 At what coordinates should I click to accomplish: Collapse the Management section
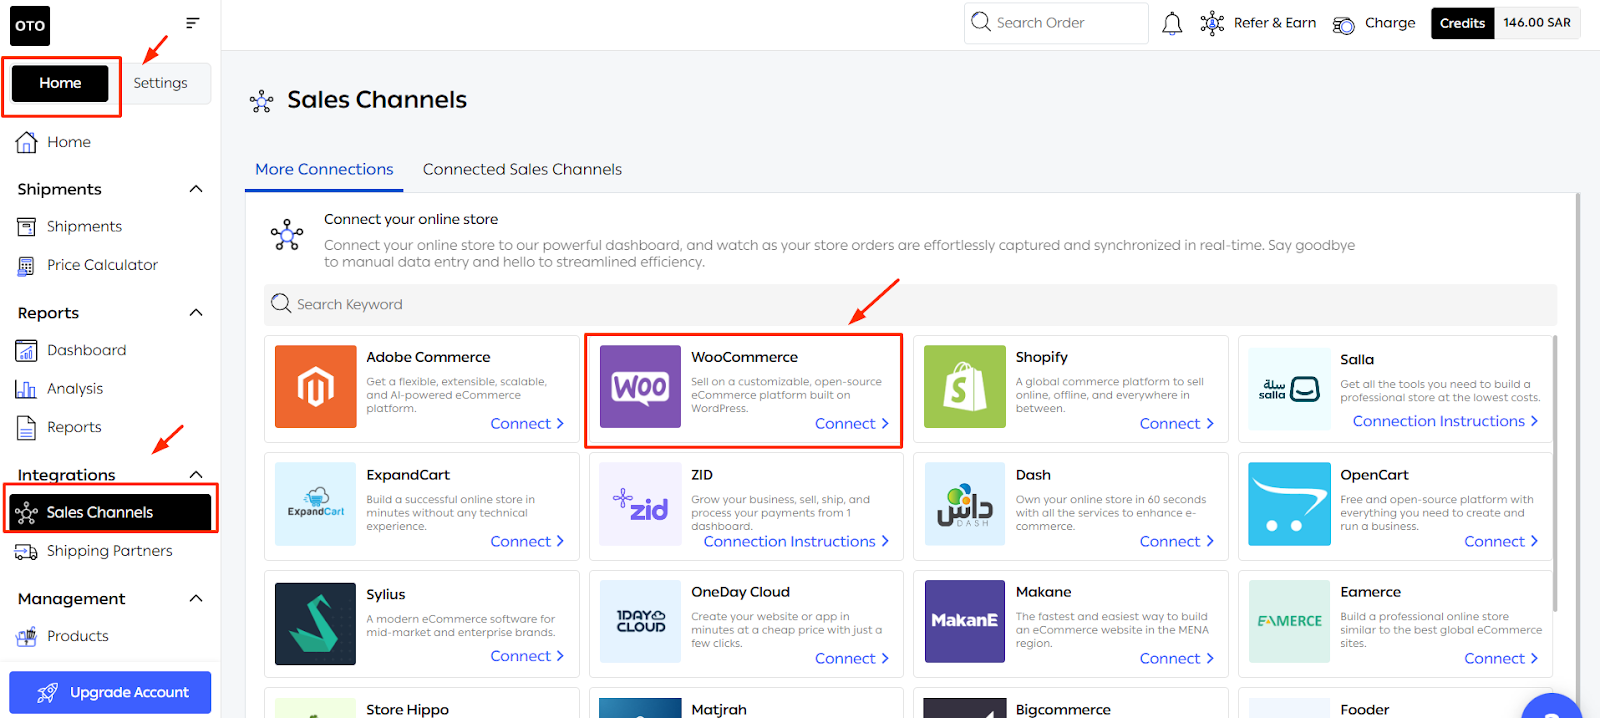196,599
